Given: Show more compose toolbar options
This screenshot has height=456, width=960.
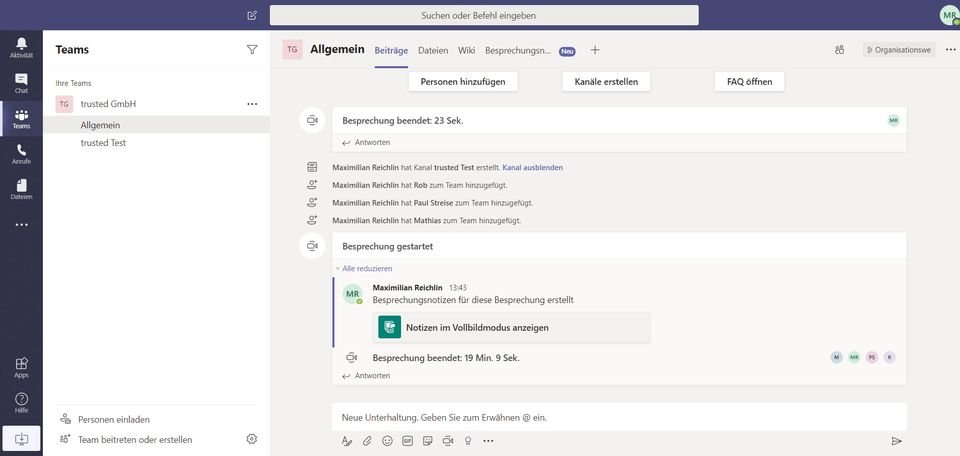Looking at the screenshot, I should [488, 441].
